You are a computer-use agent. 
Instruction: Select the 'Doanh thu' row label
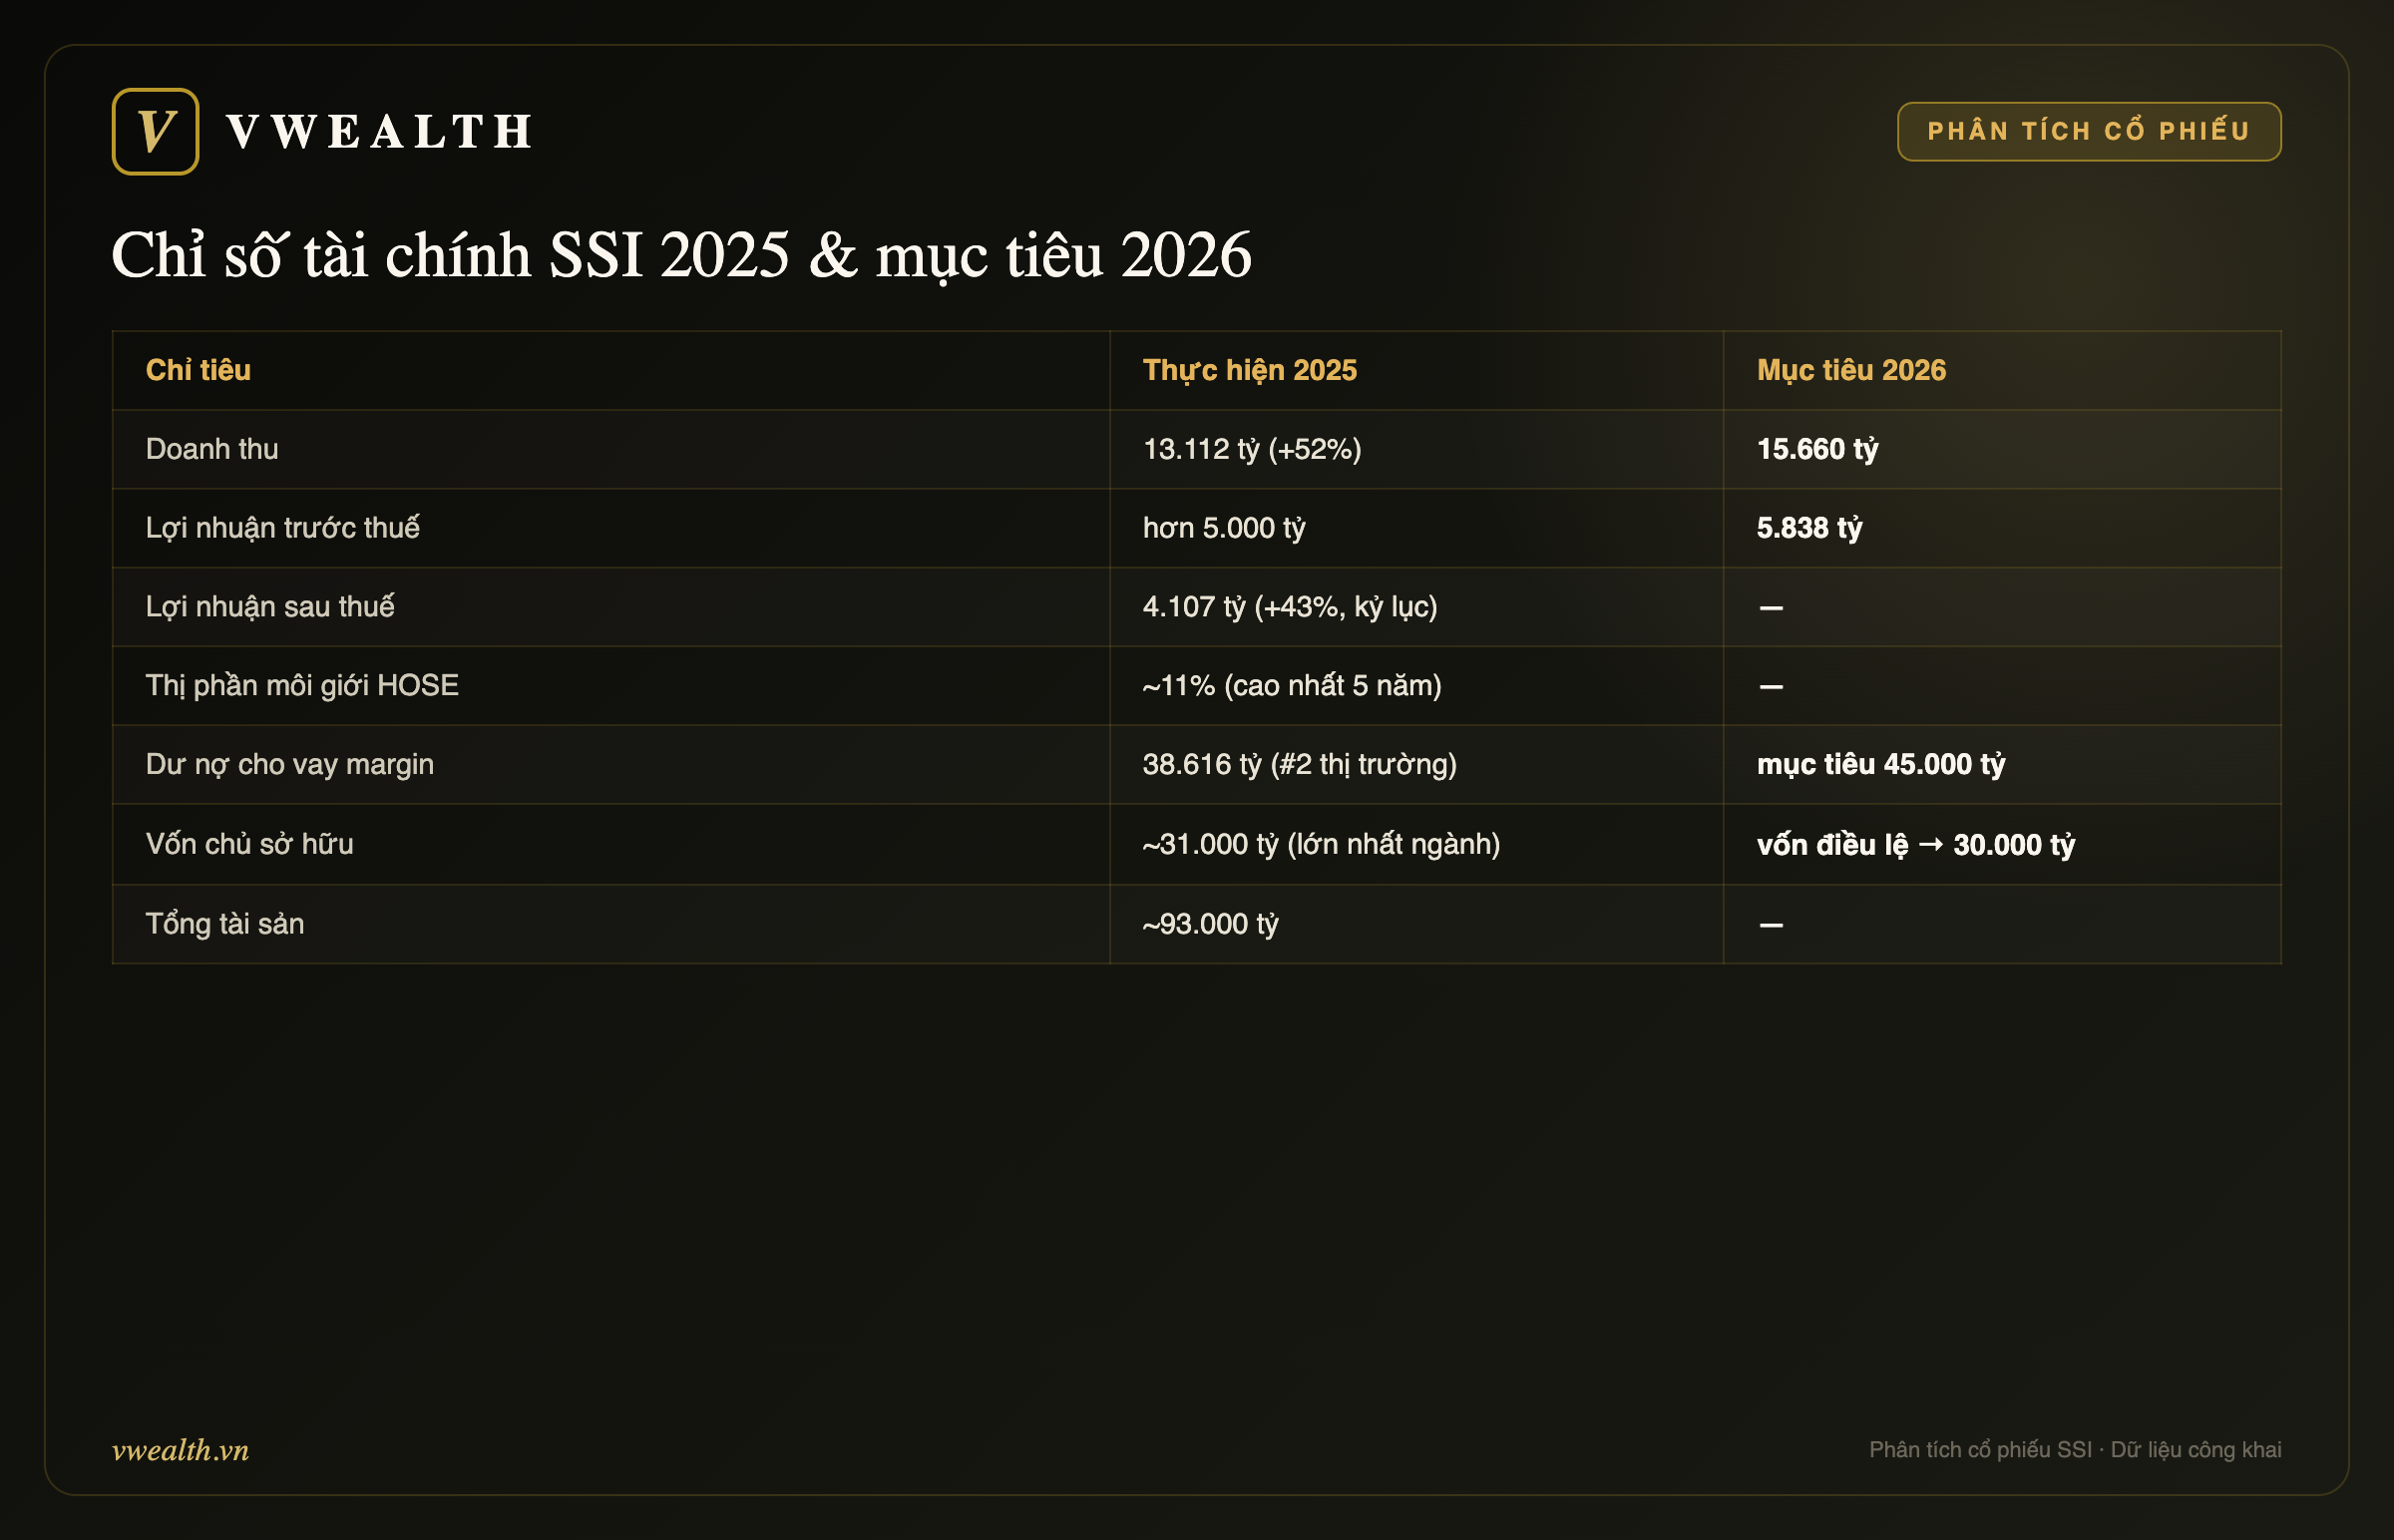coord(212,449)
